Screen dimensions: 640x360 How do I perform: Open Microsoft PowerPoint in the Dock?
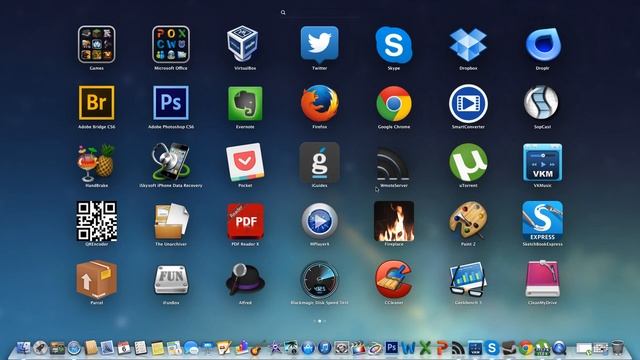(x=442, y=348)
